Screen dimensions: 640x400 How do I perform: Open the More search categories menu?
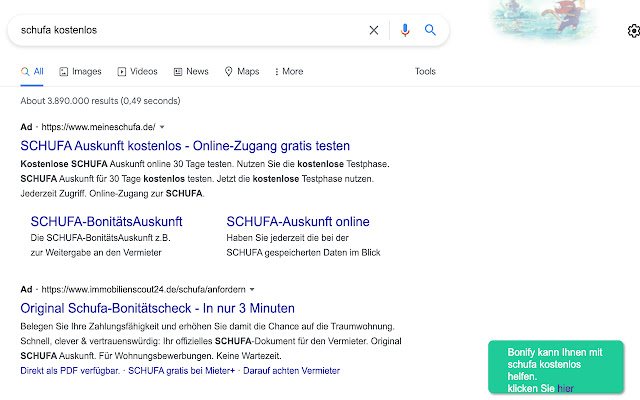click(289, 71)
